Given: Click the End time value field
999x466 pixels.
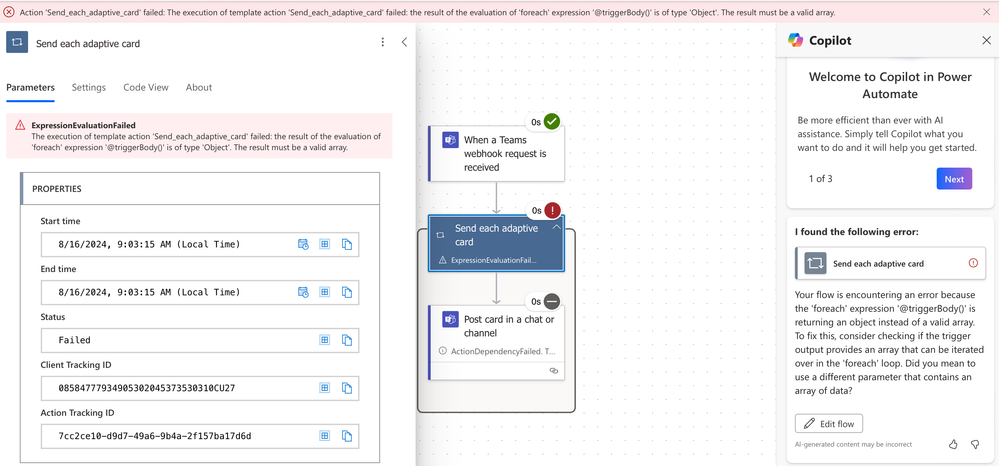Looking at the screenshot, I should tap(199, 292).
